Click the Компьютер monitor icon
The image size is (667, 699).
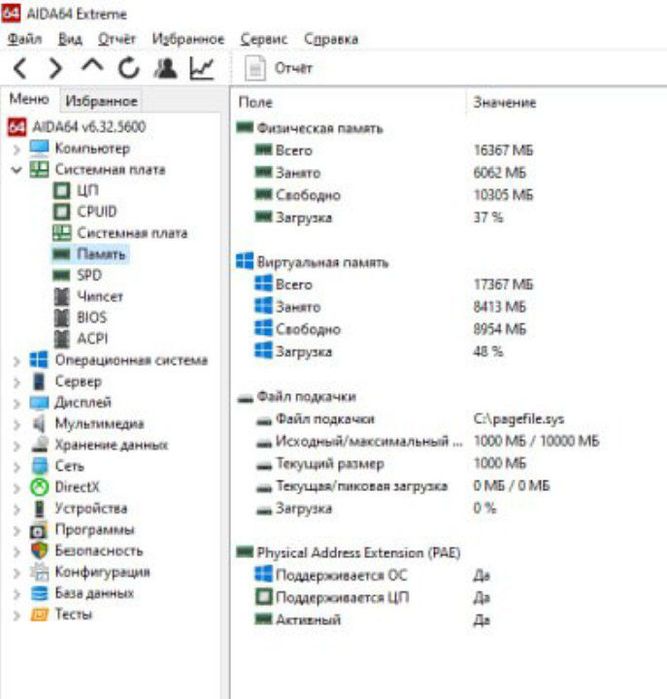pyautogui.click(x=39, y=148)
